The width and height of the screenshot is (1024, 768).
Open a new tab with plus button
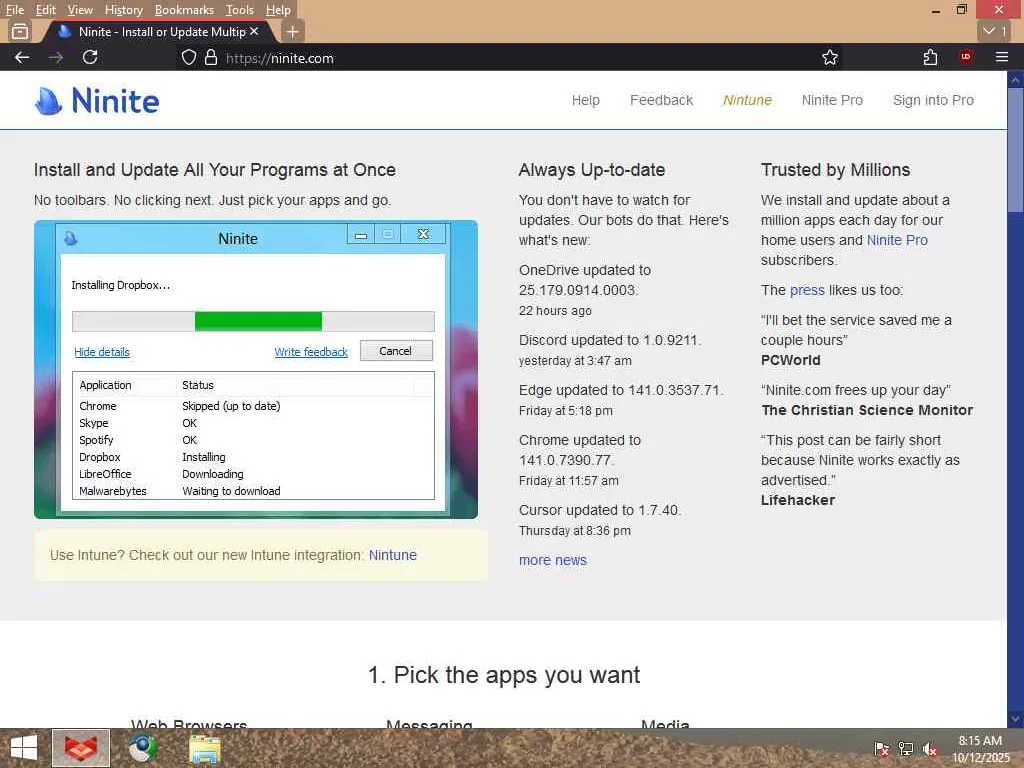click(293, 31)
